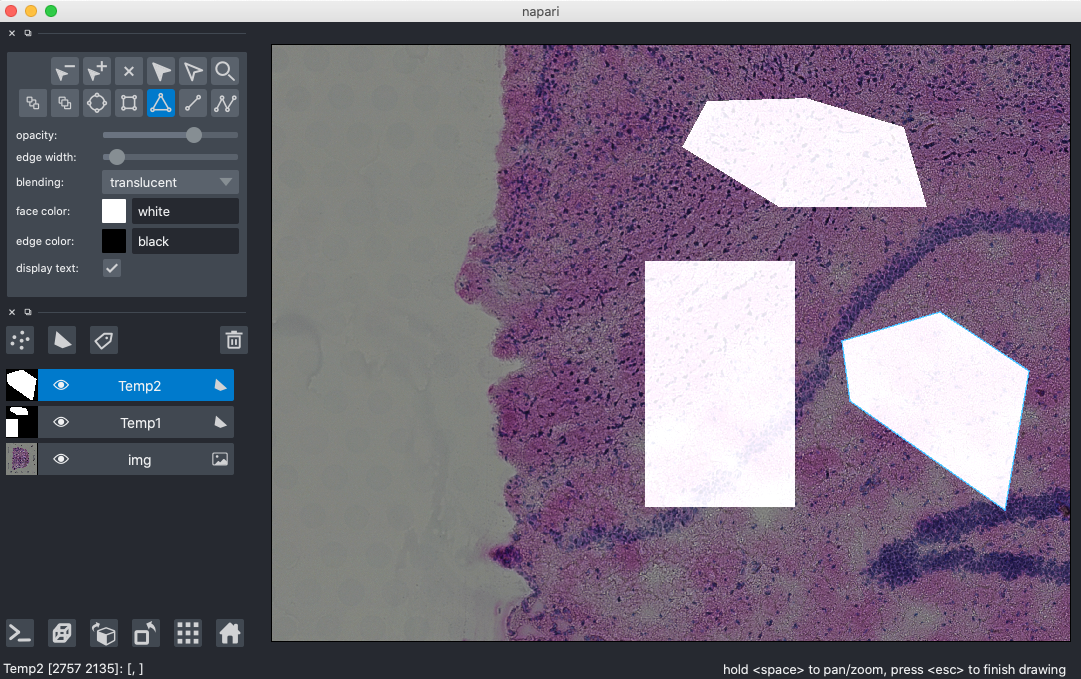
Task: Select the Temp2 layer
Action: [x=137, y=385]
